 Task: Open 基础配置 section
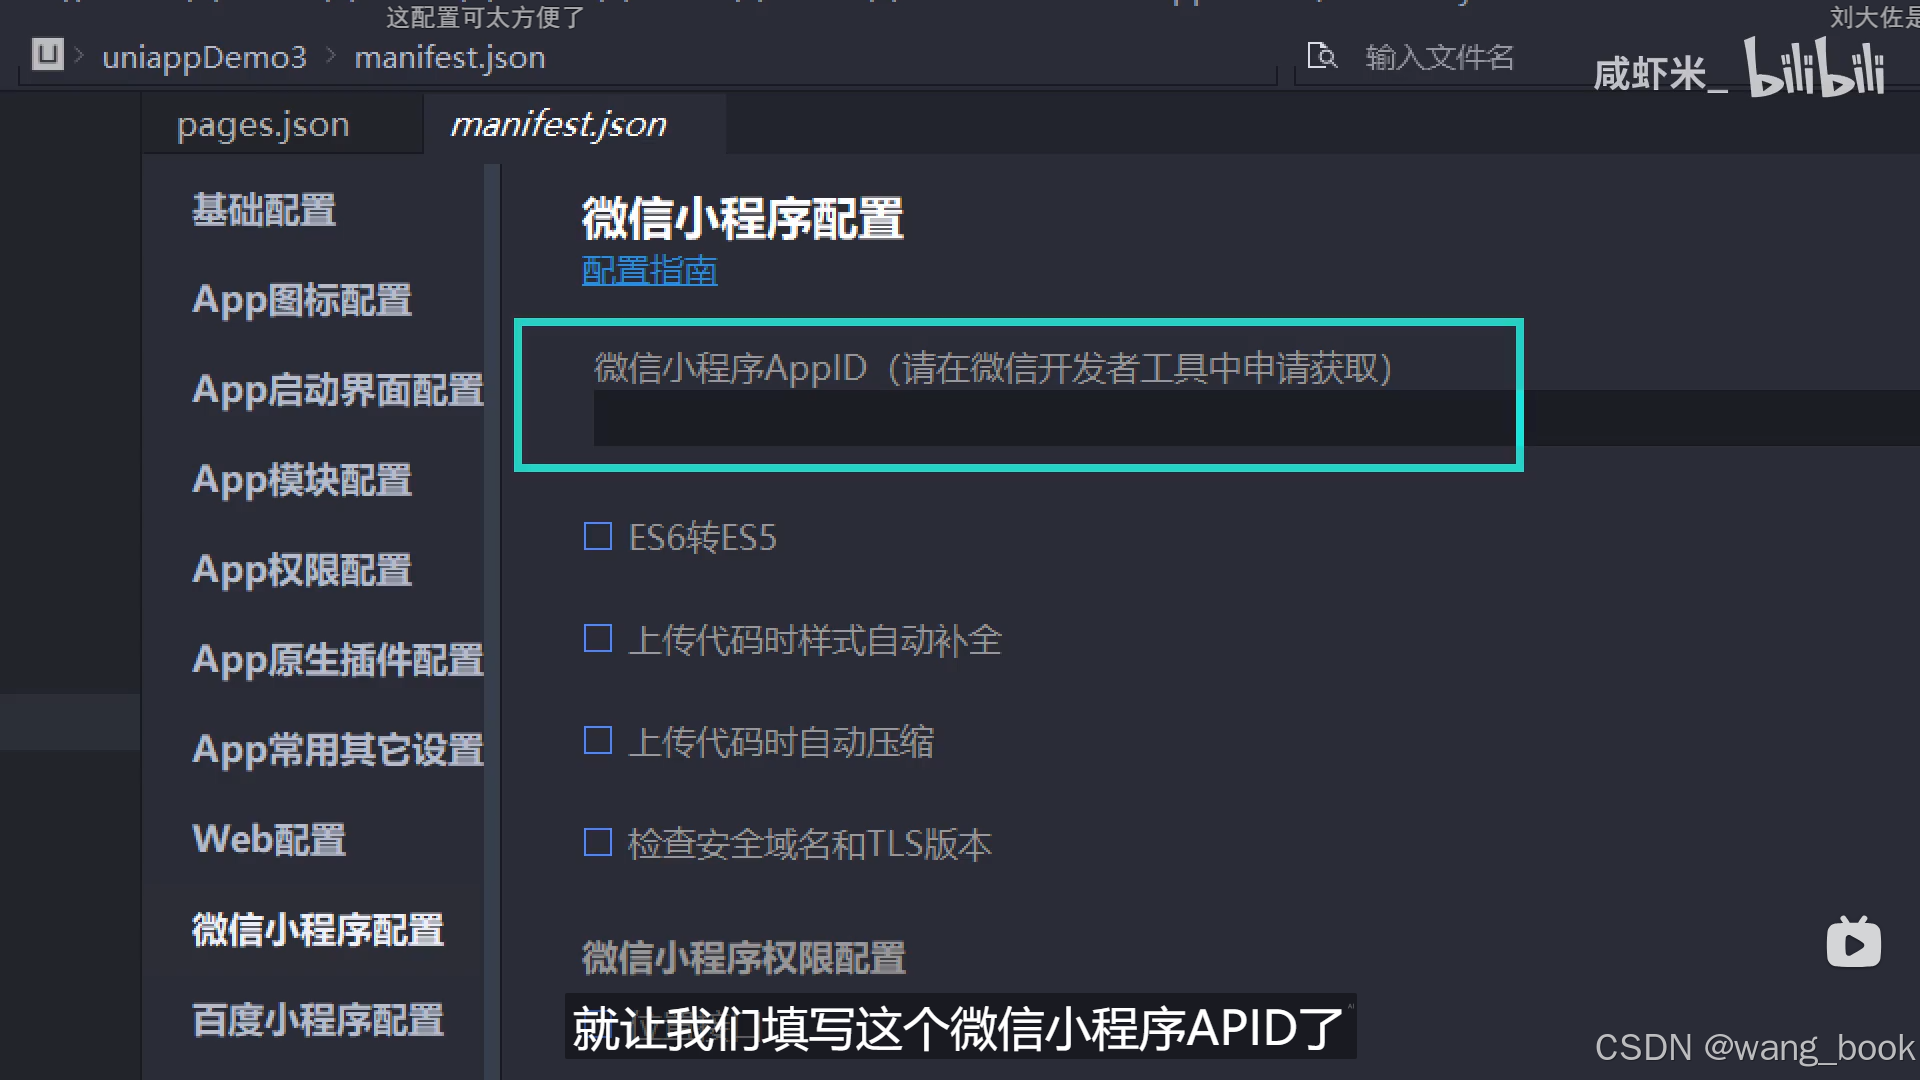pyautogui.click(x=264, y=210)
